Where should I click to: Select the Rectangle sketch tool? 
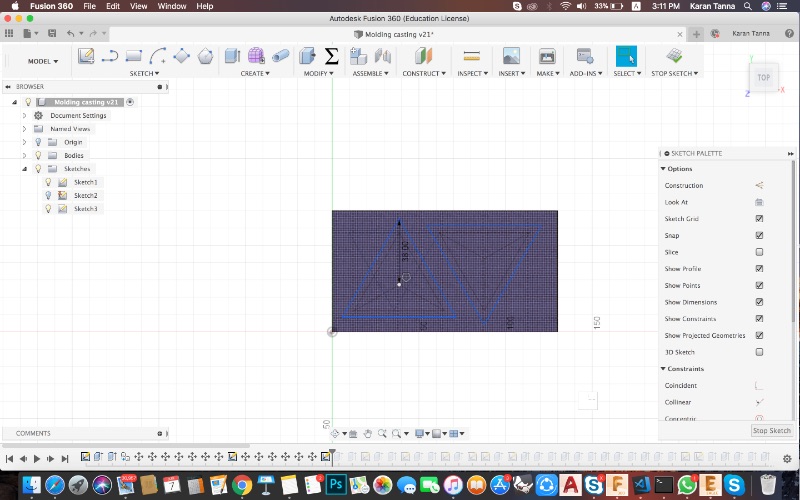point(134,56)
